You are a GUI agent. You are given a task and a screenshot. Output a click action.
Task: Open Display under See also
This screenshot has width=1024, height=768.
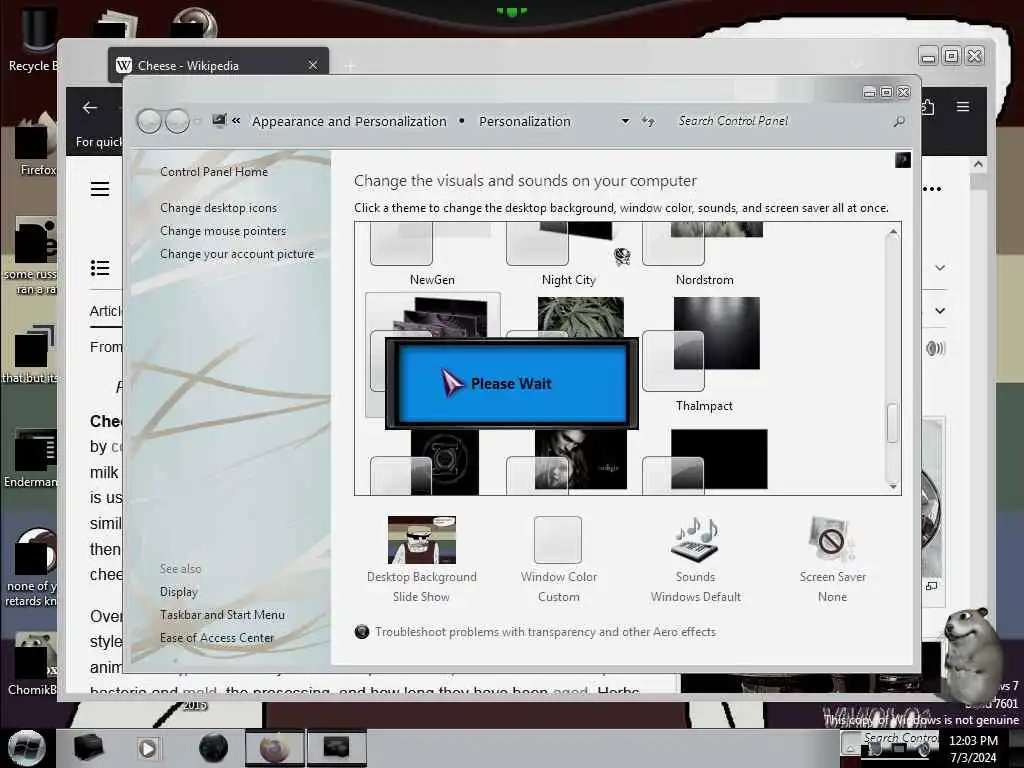click(178, 592)
